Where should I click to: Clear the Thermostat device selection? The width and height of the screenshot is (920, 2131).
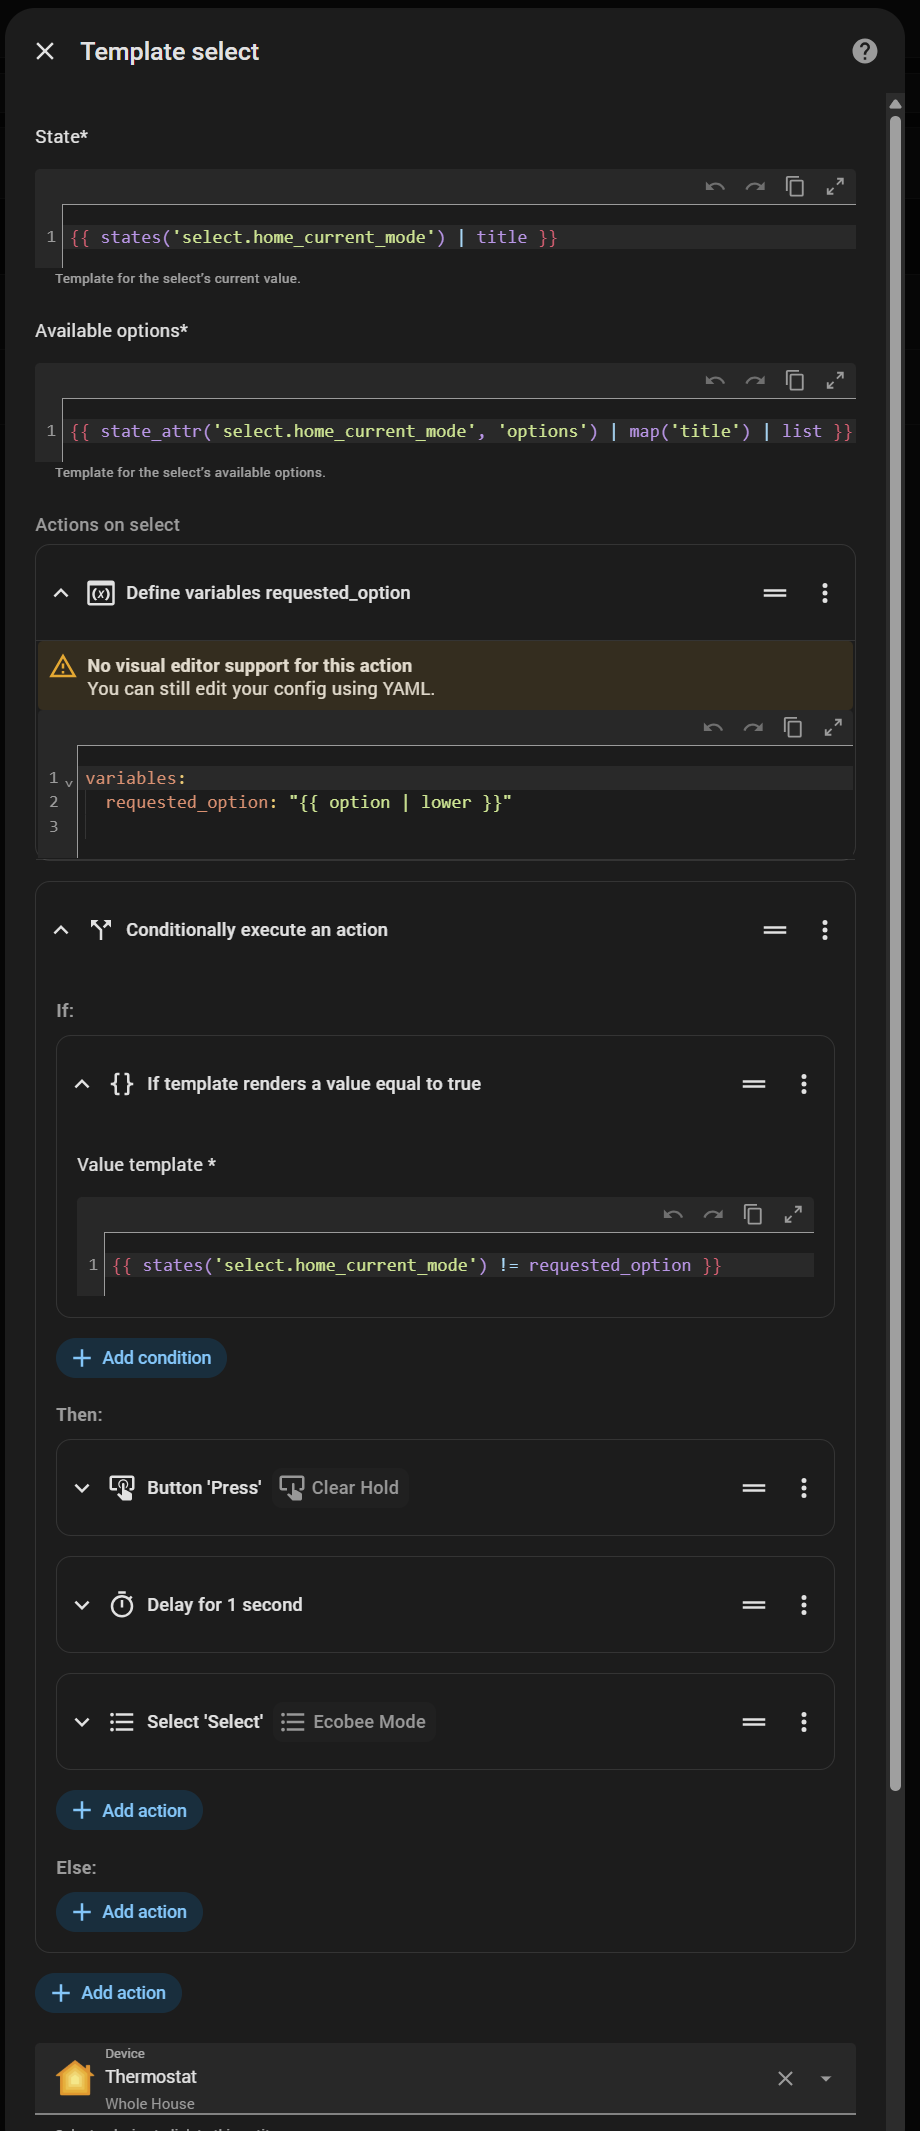tap(786, 2078)
